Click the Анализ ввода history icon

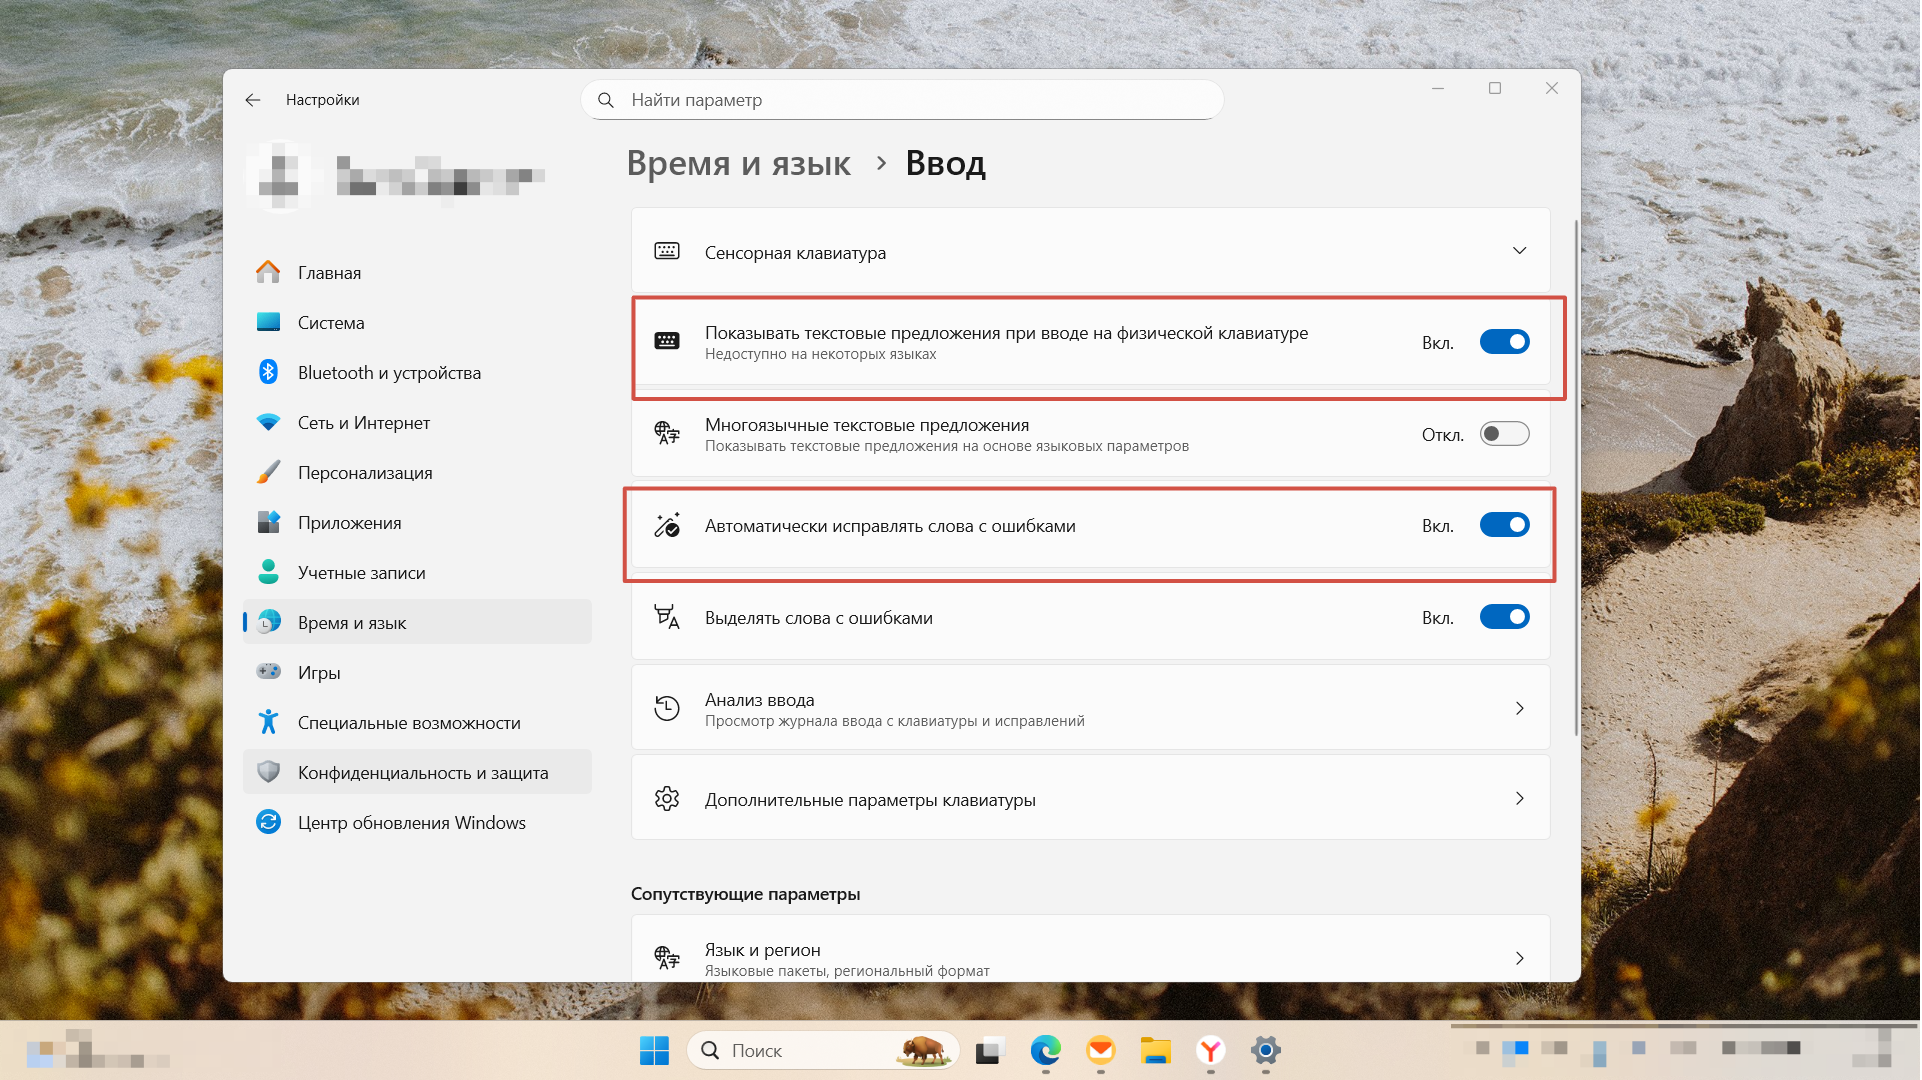click(x=667, y=709)
